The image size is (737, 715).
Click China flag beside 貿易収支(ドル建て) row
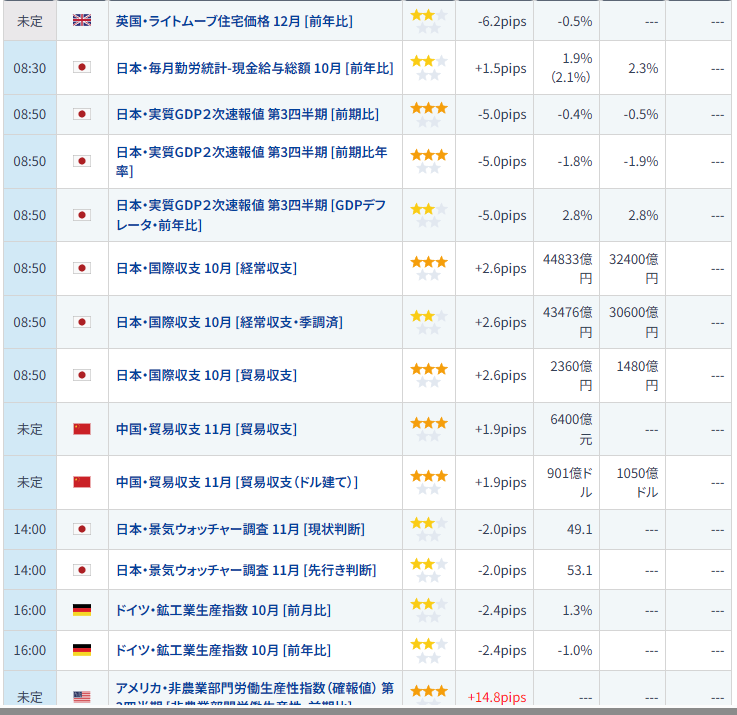(x=82, y=482)
